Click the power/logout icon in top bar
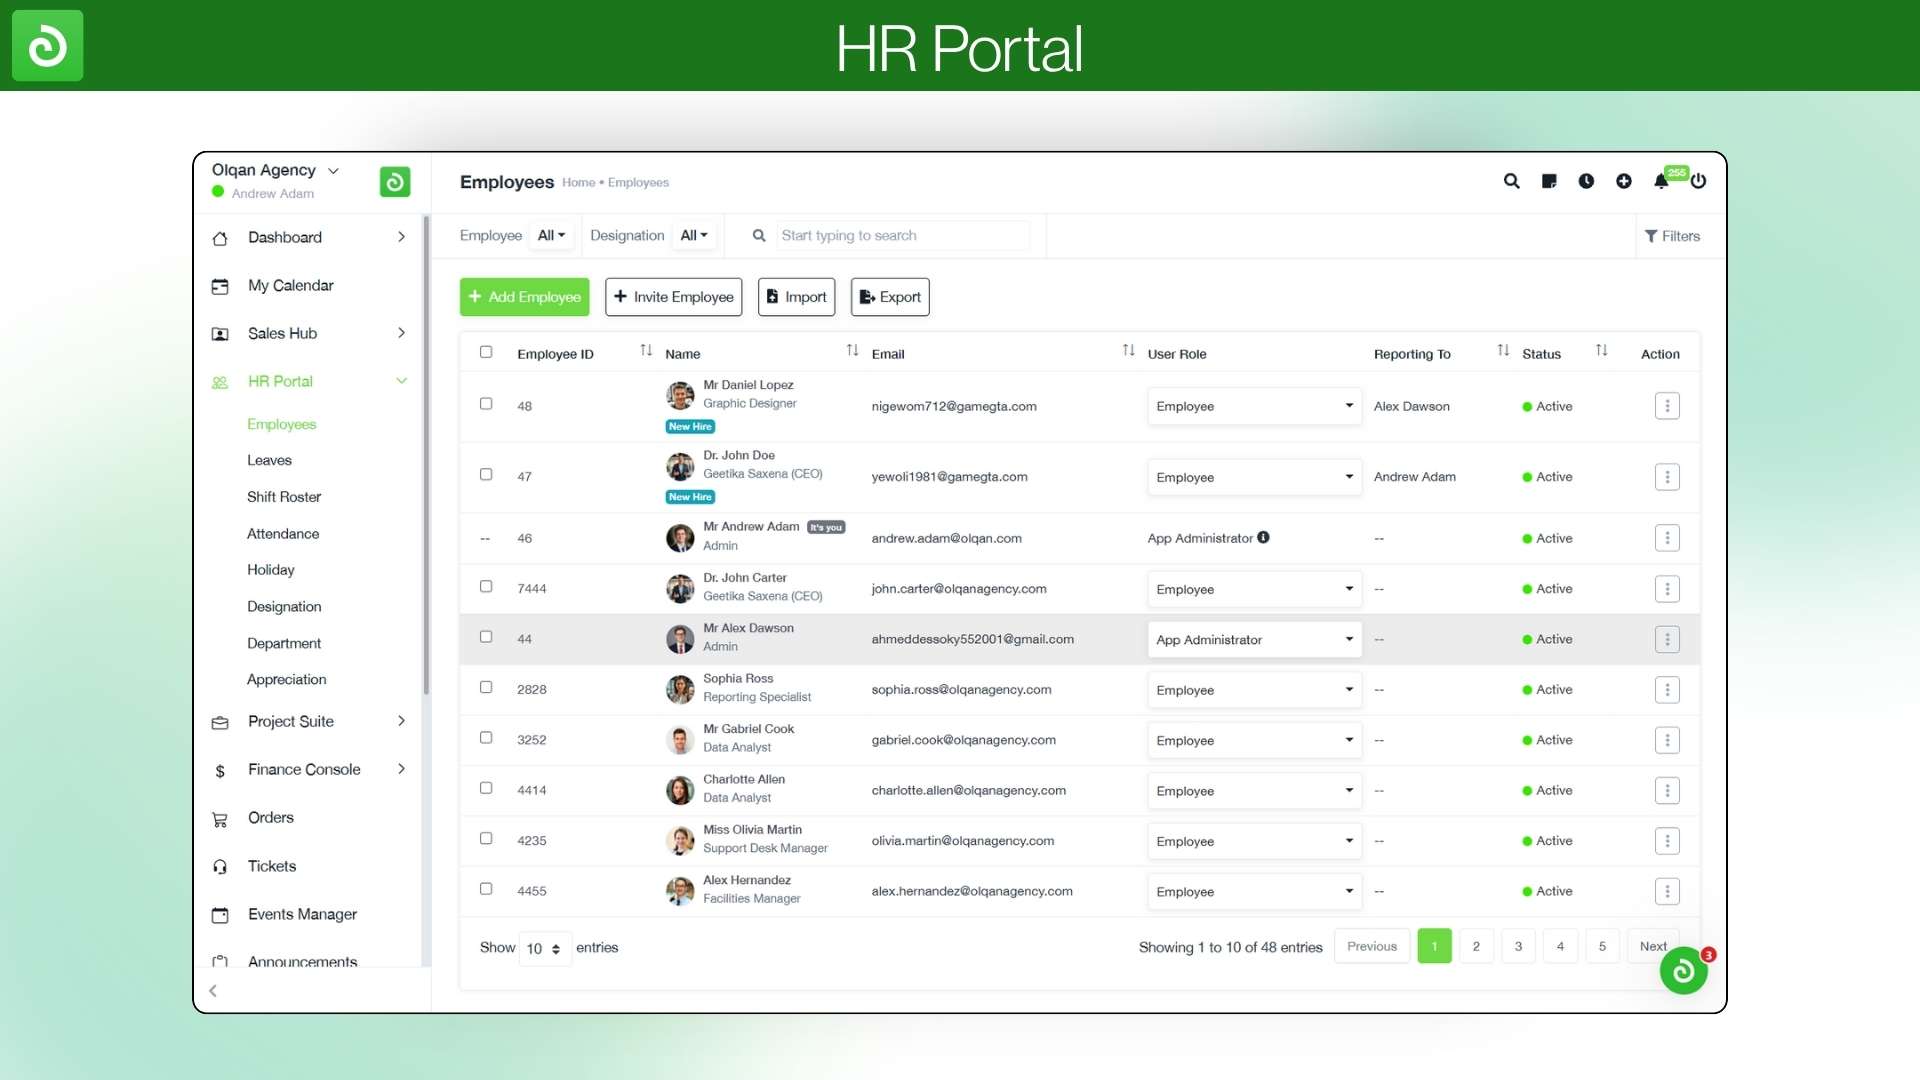This screenshot has width=1920, height=1080. [x=1699, y=182]
